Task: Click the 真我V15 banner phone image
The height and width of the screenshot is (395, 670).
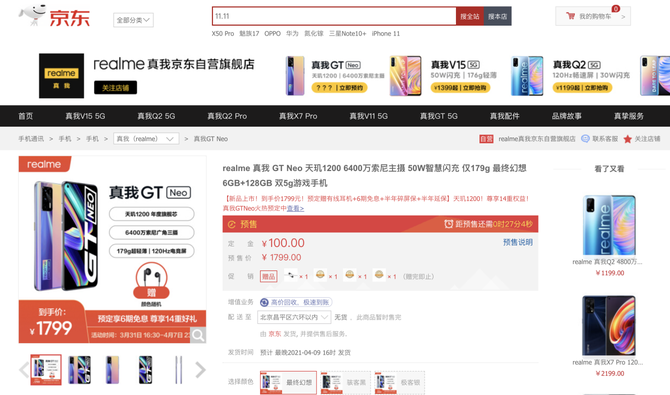Action: pyautogui.click(x=406, y=76)
